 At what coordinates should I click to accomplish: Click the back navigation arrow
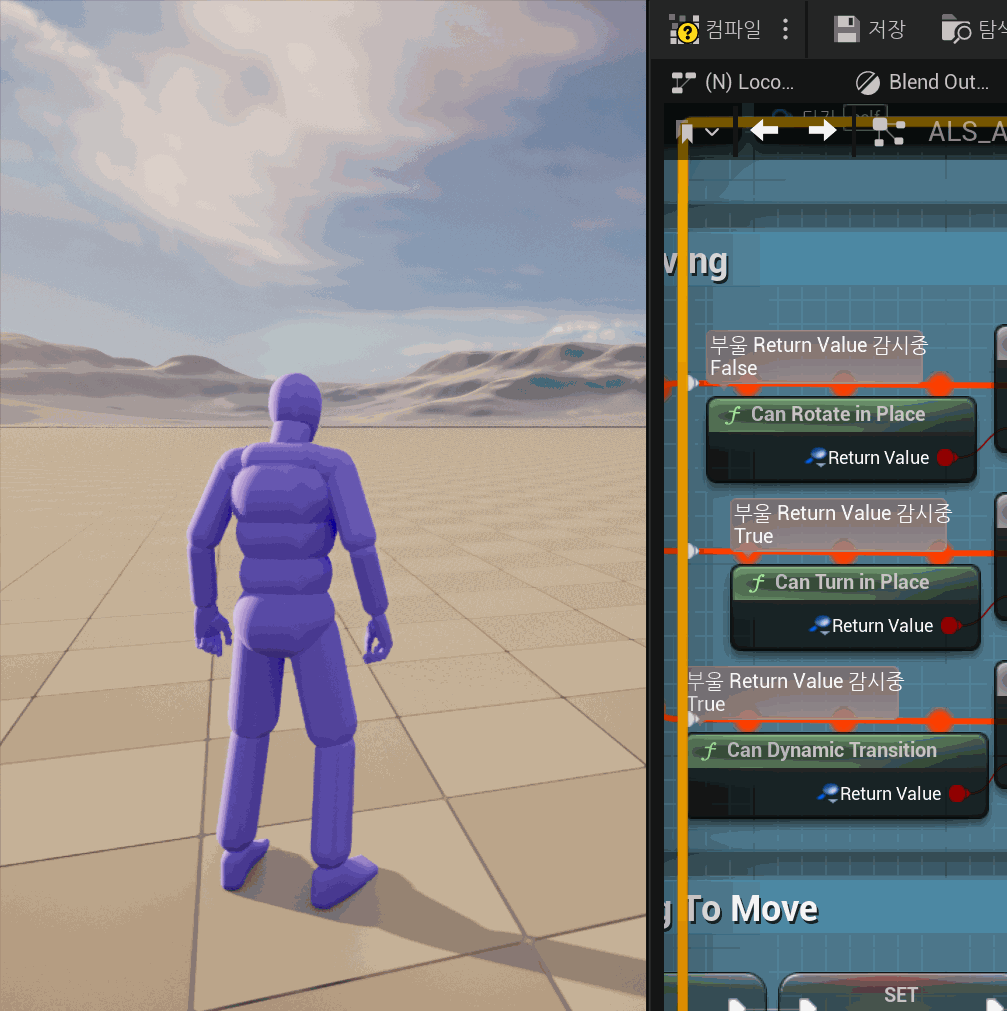point(765,132)
